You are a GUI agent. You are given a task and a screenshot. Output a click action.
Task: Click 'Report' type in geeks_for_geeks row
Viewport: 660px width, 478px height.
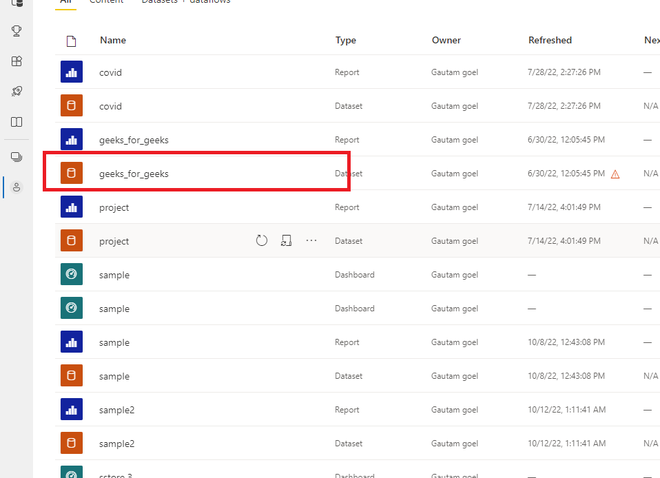point(347,140)
